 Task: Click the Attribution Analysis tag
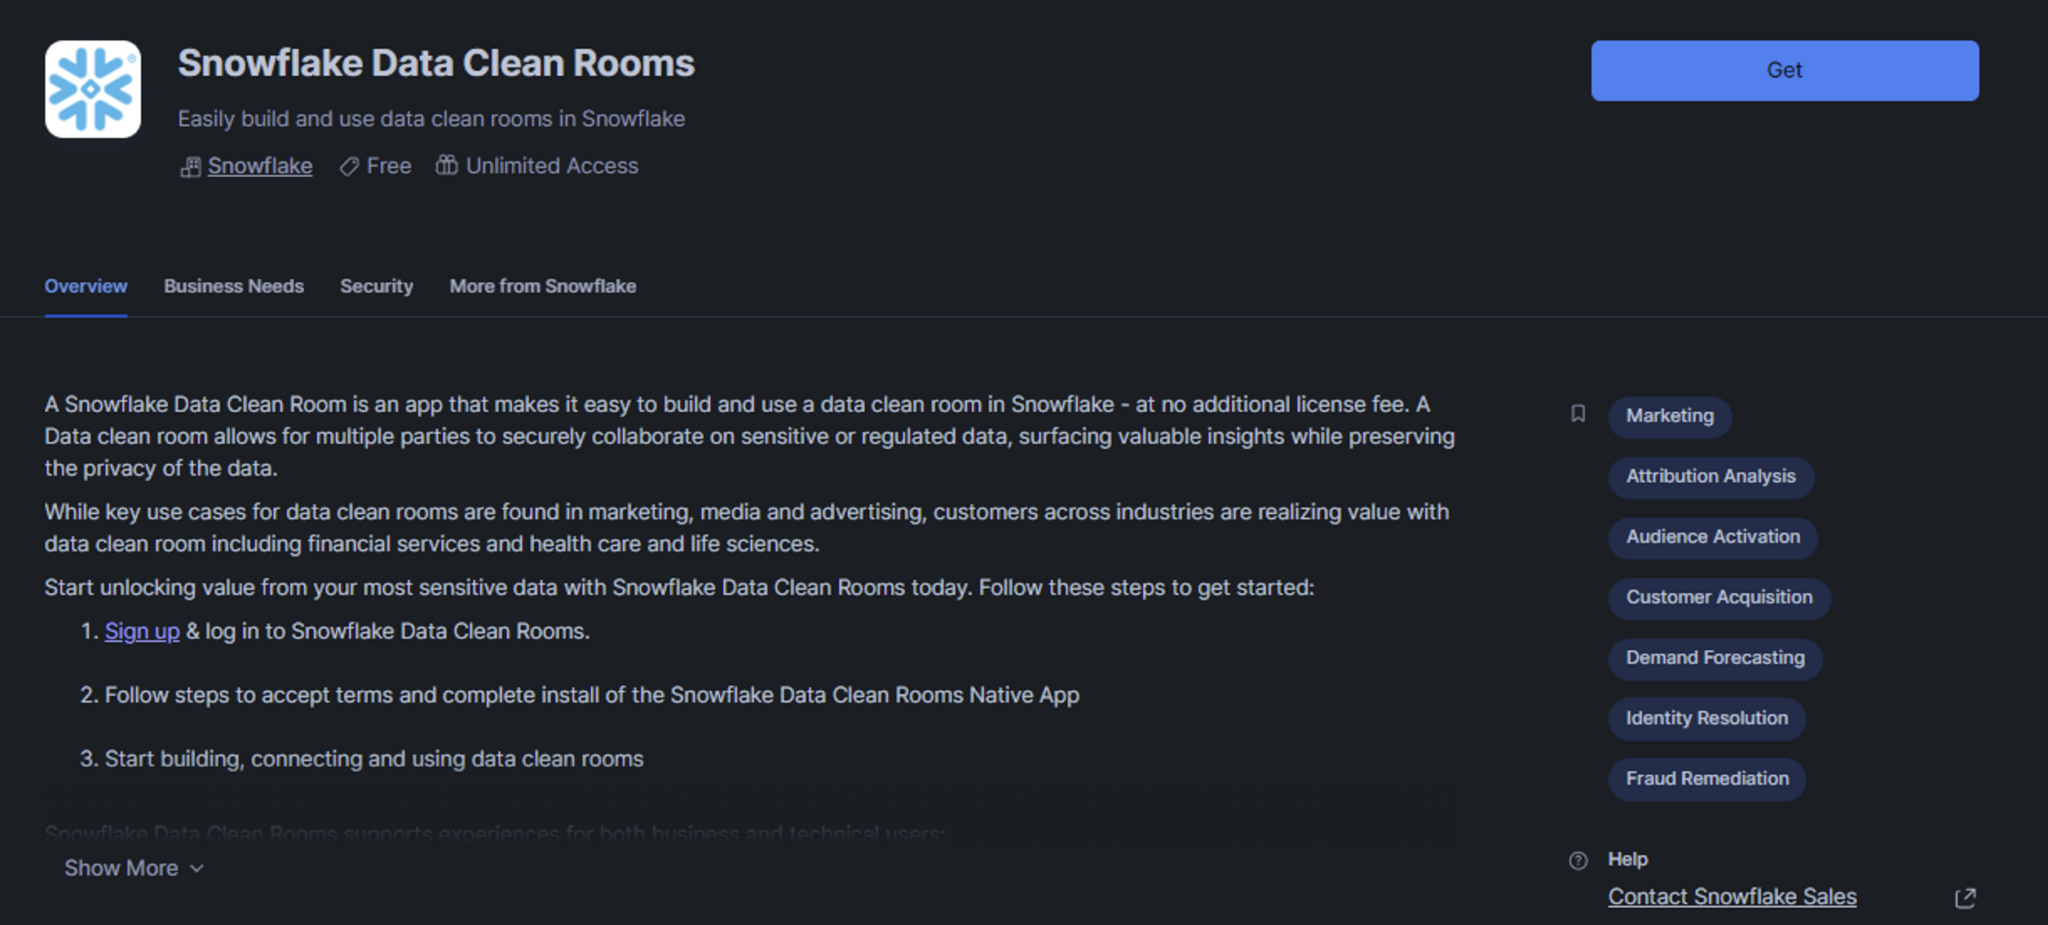[1710, 477]
